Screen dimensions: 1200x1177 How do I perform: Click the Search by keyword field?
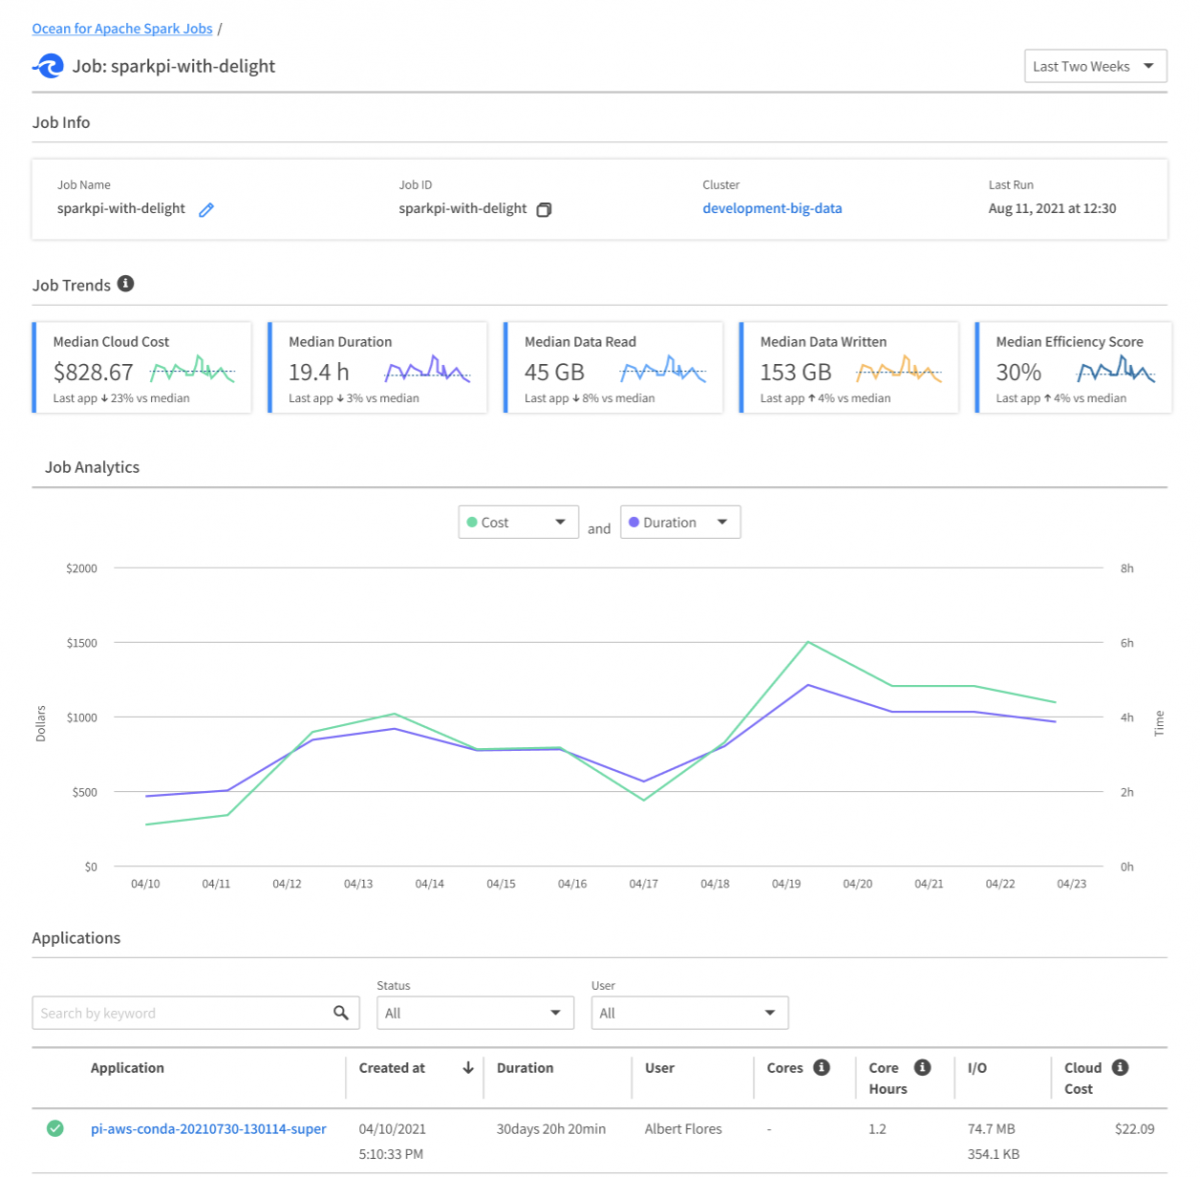click(x=196, y=1013)
